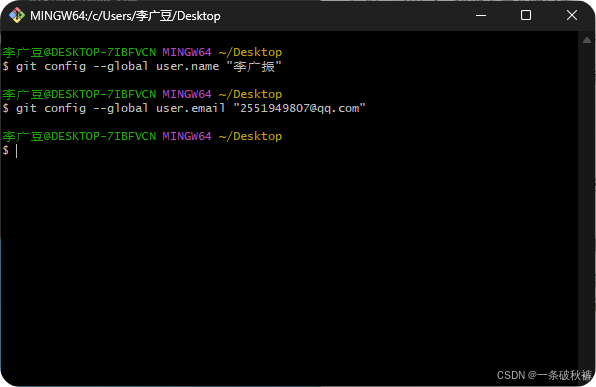Click the scrollbar up arrow
596x387 pixels.
[586, 40]
